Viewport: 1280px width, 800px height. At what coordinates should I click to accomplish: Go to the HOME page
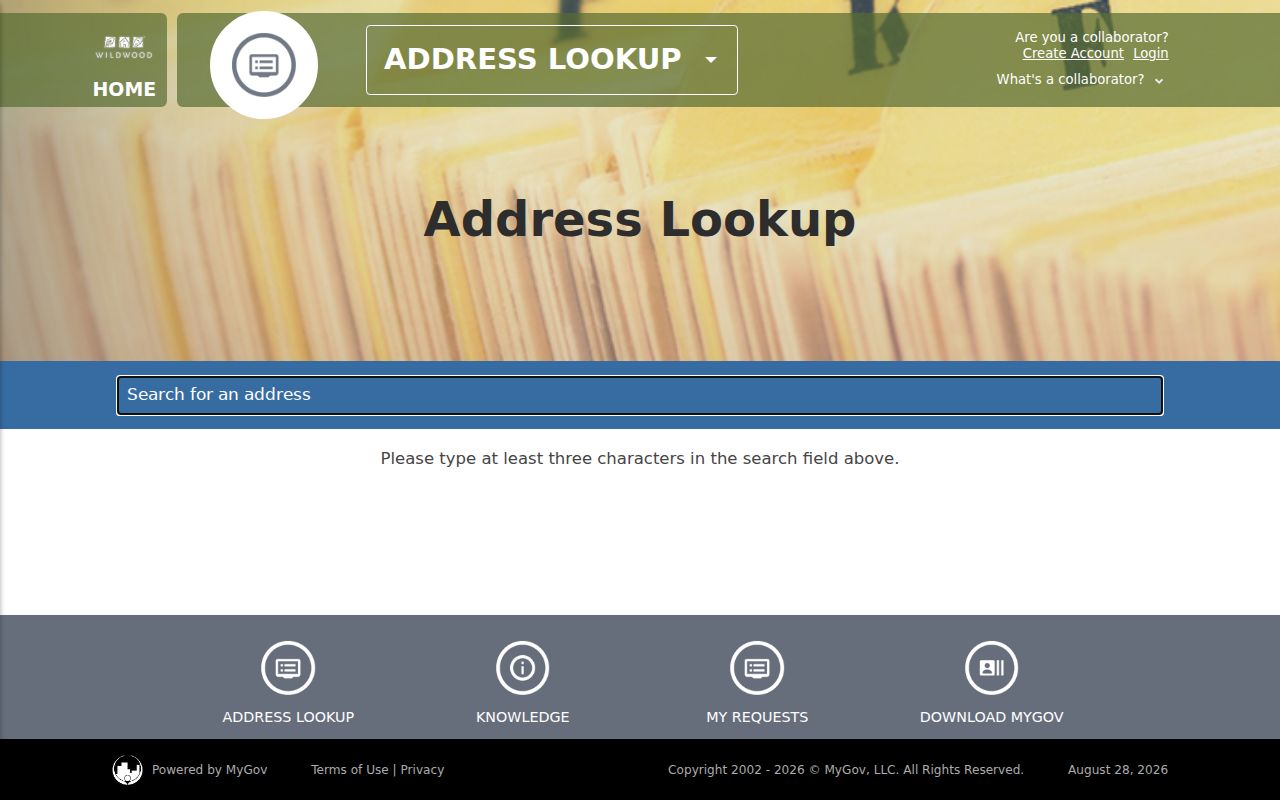124,89
